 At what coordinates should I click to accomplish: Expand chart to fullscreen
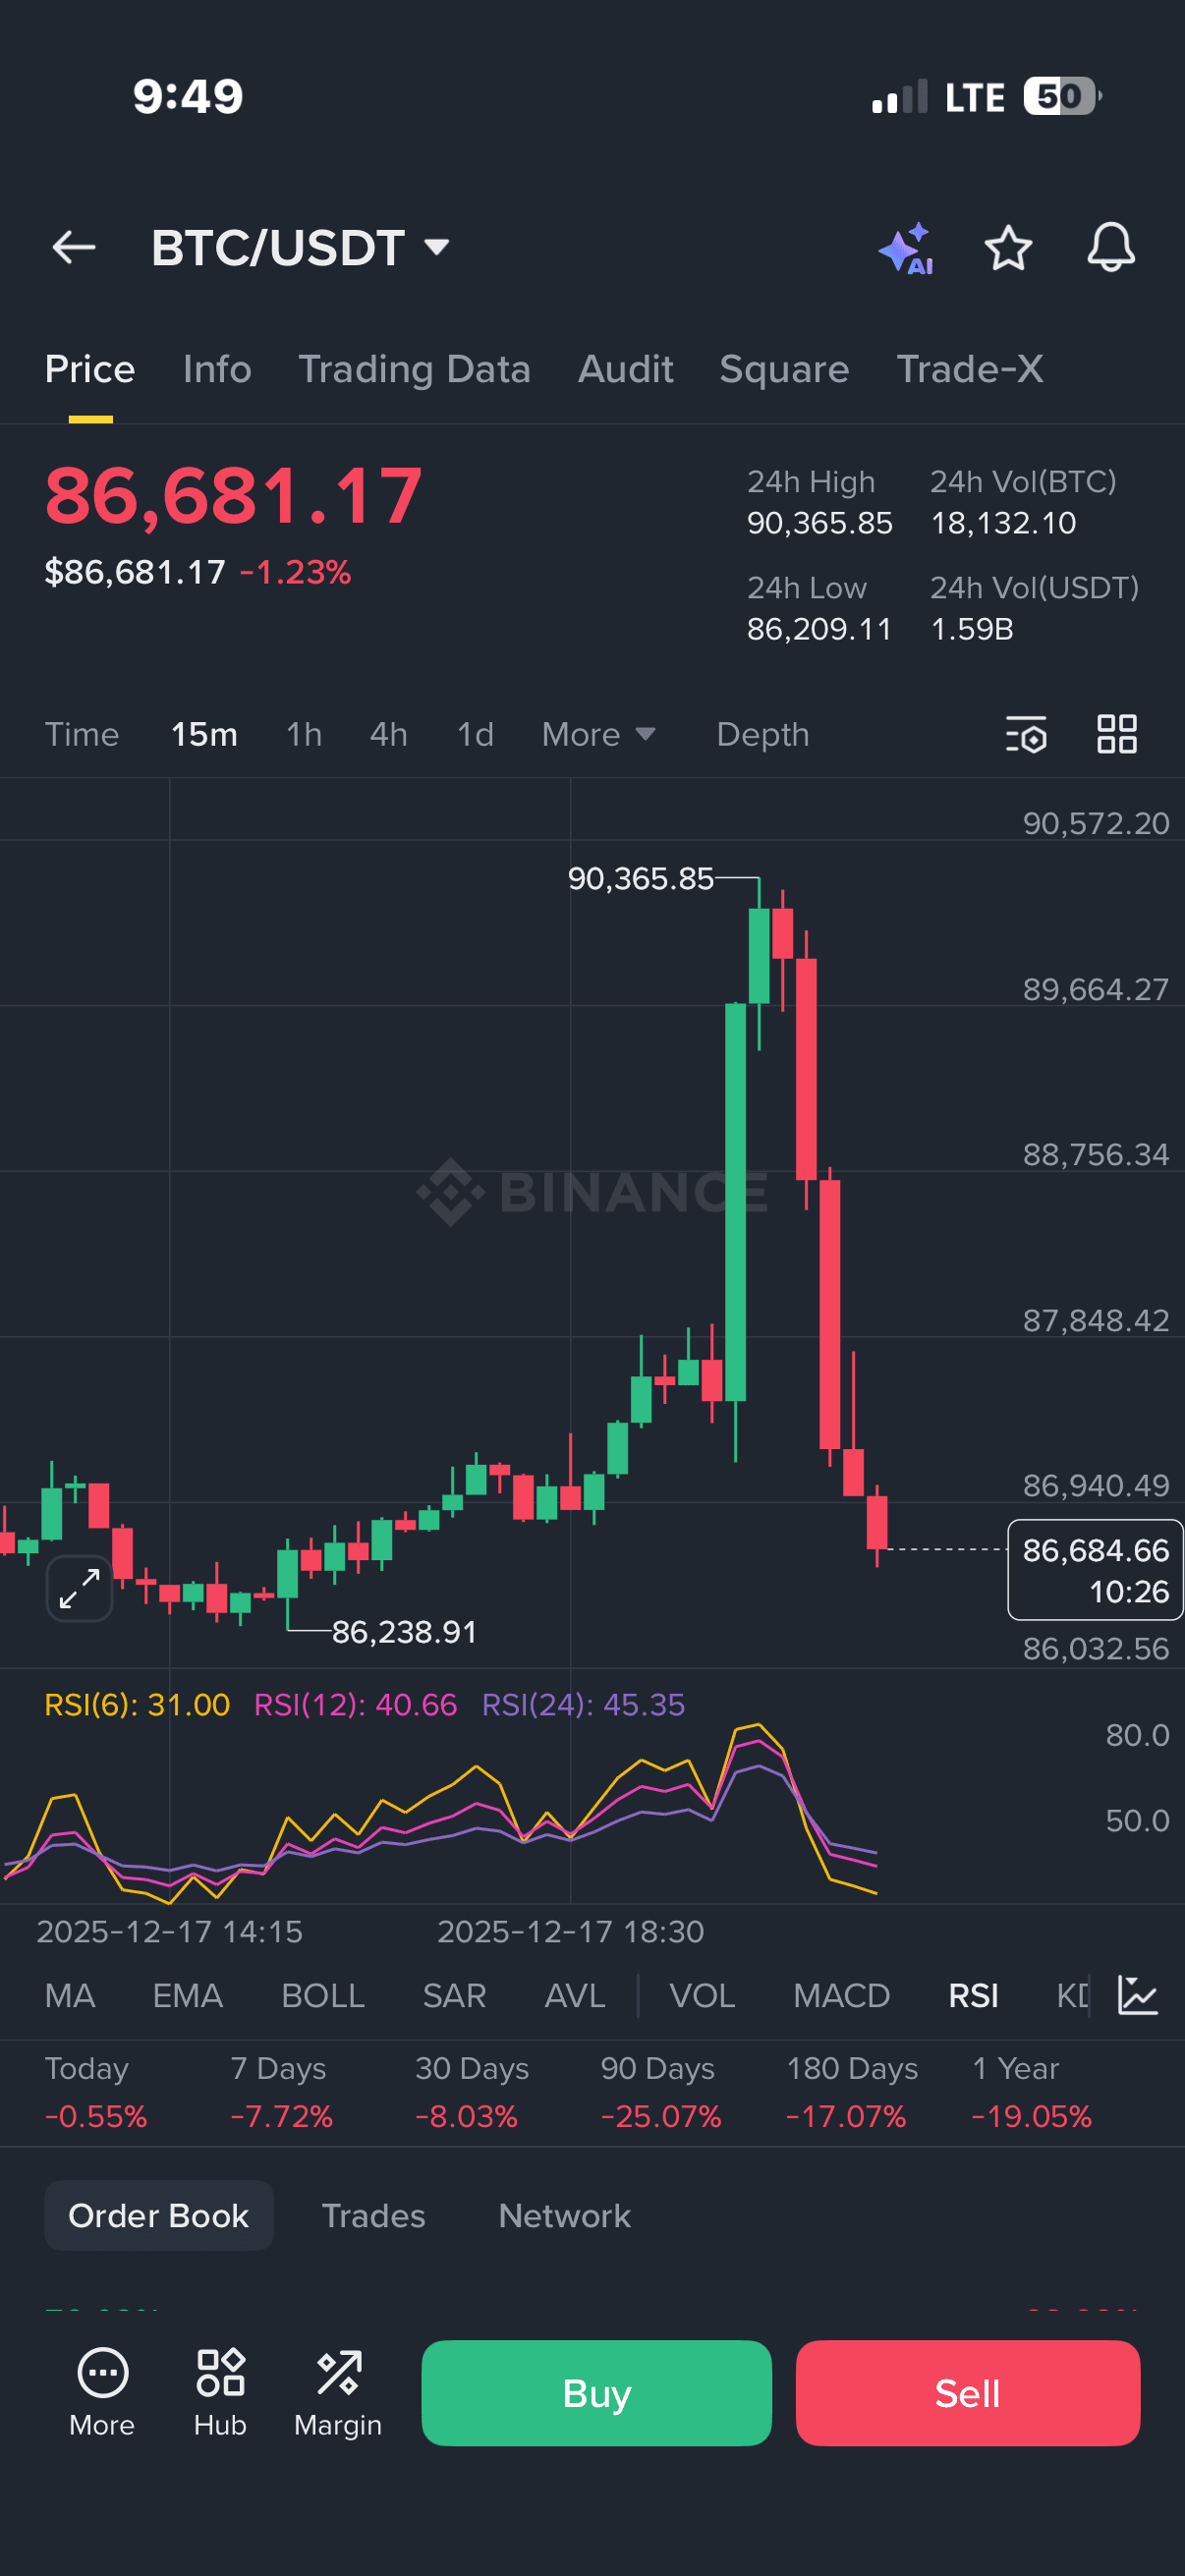[x=79, y=1588]
